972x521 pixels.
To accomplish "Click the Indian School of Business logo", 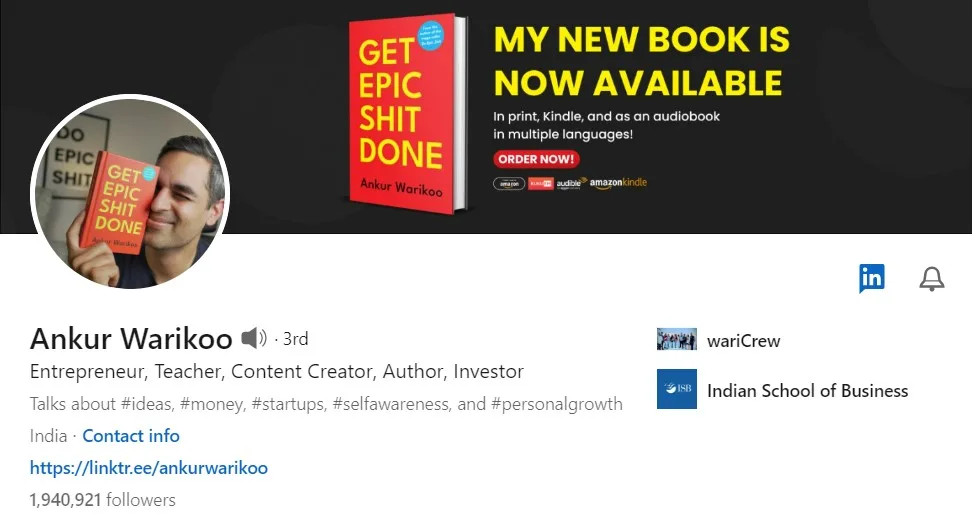I will tap(676, 389).
